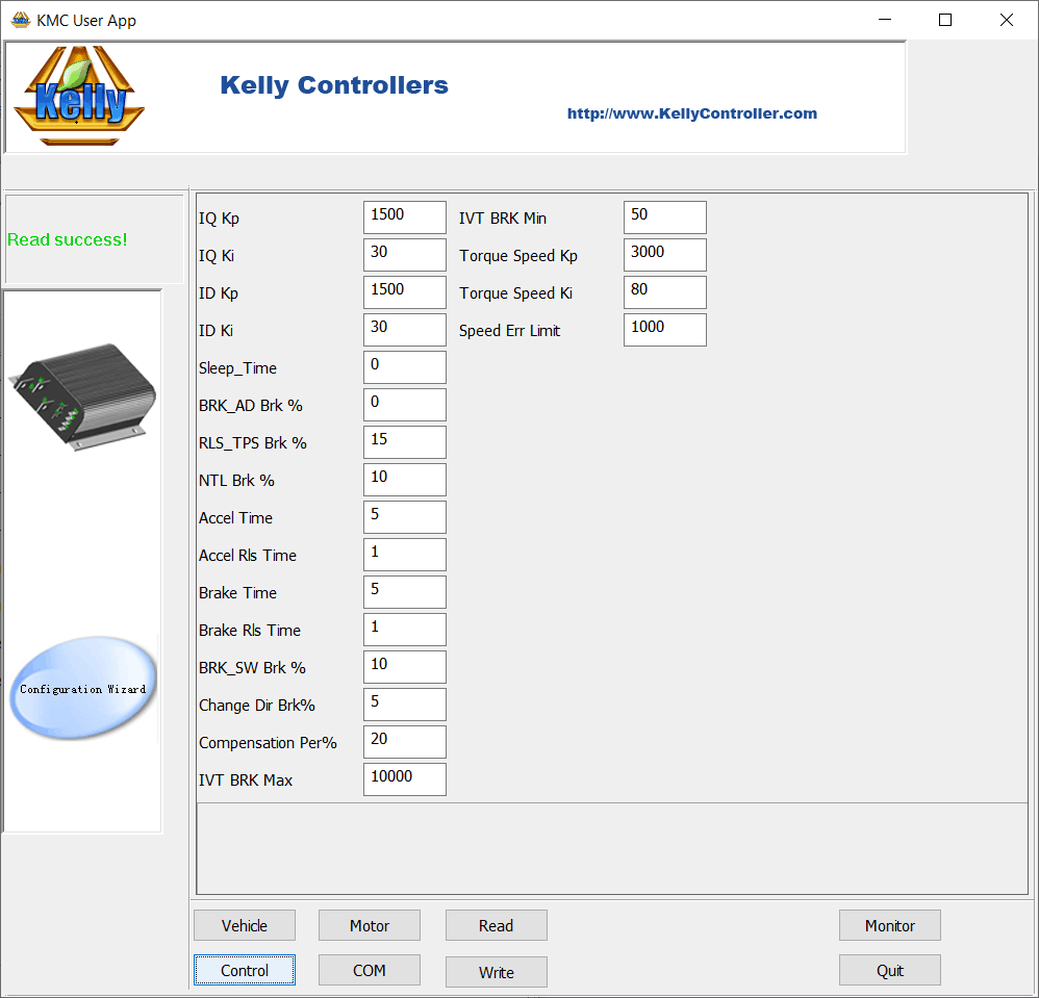
Task: Select the NTL Brk % field
Action: pos(405,480)
